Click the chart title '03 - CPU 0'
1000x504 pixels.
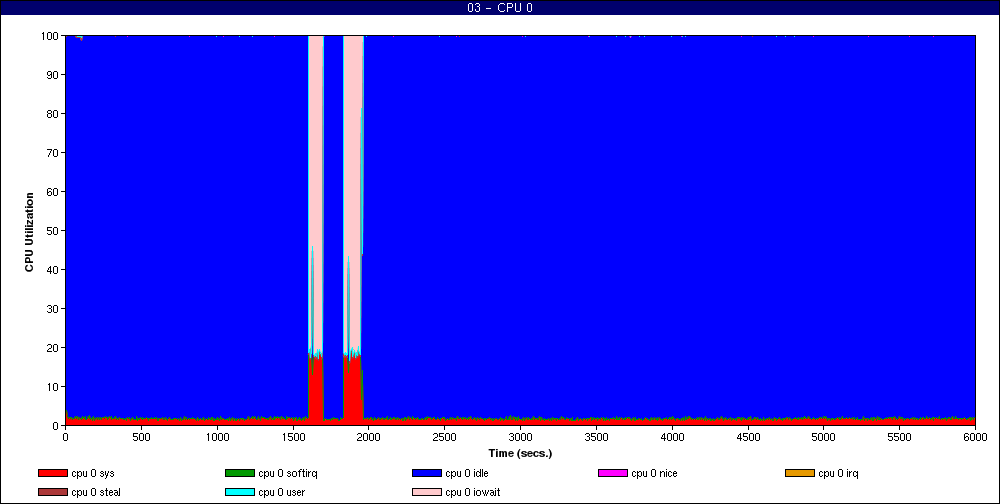coord(500,8)
